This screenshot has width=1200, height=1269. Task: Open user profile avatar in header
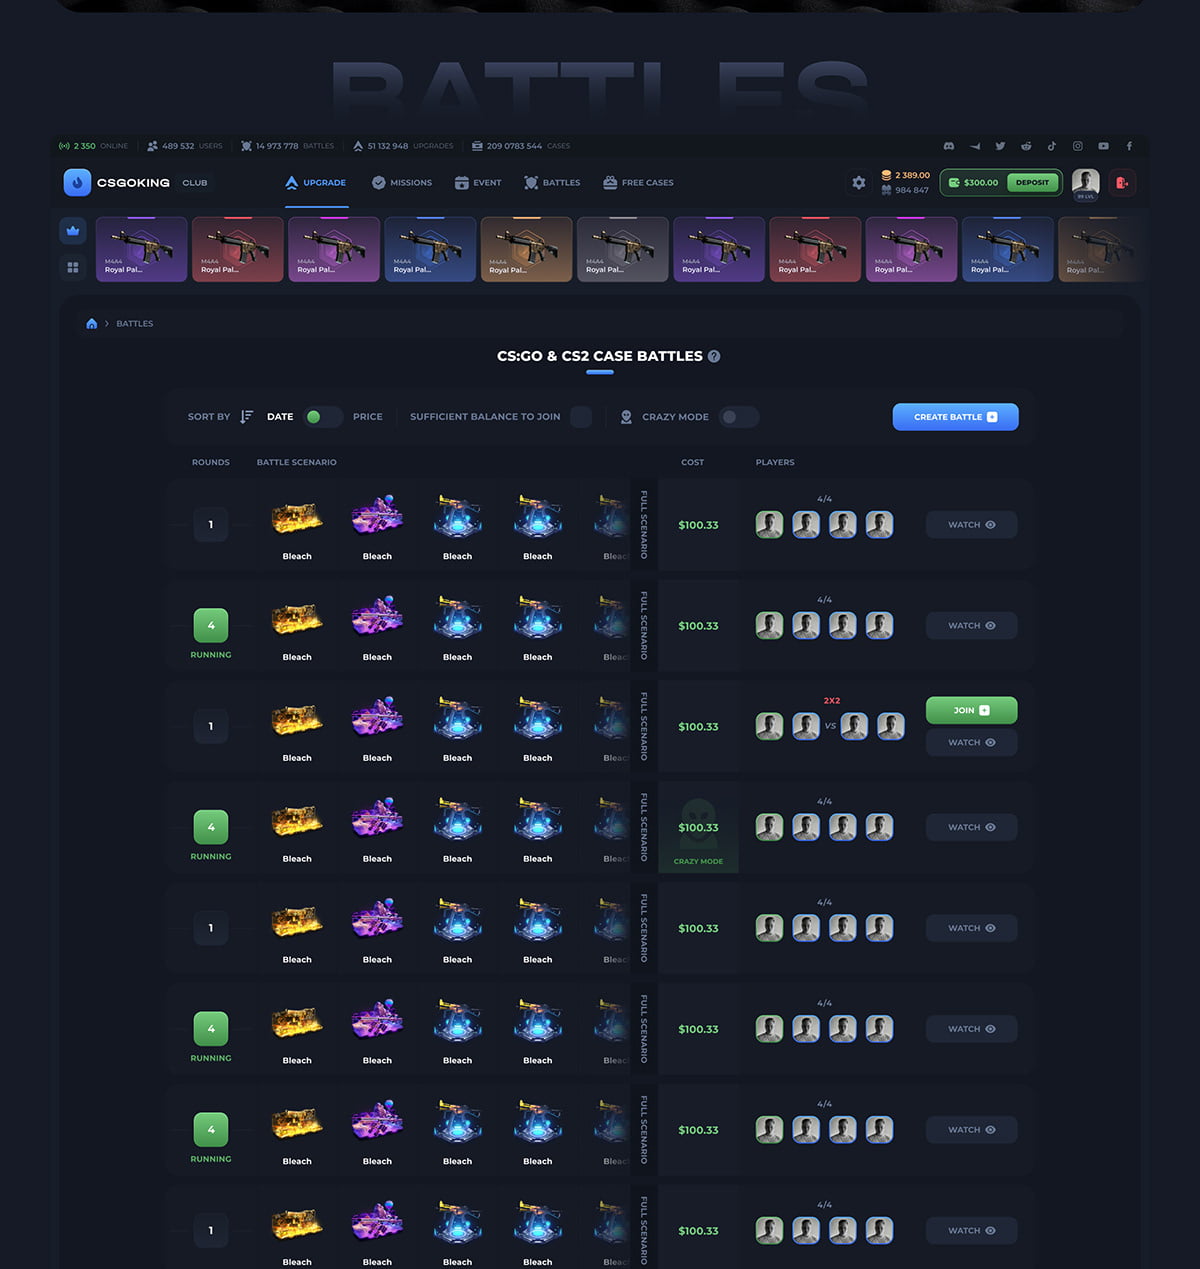pyautogui.click(x=1085, y=182)
